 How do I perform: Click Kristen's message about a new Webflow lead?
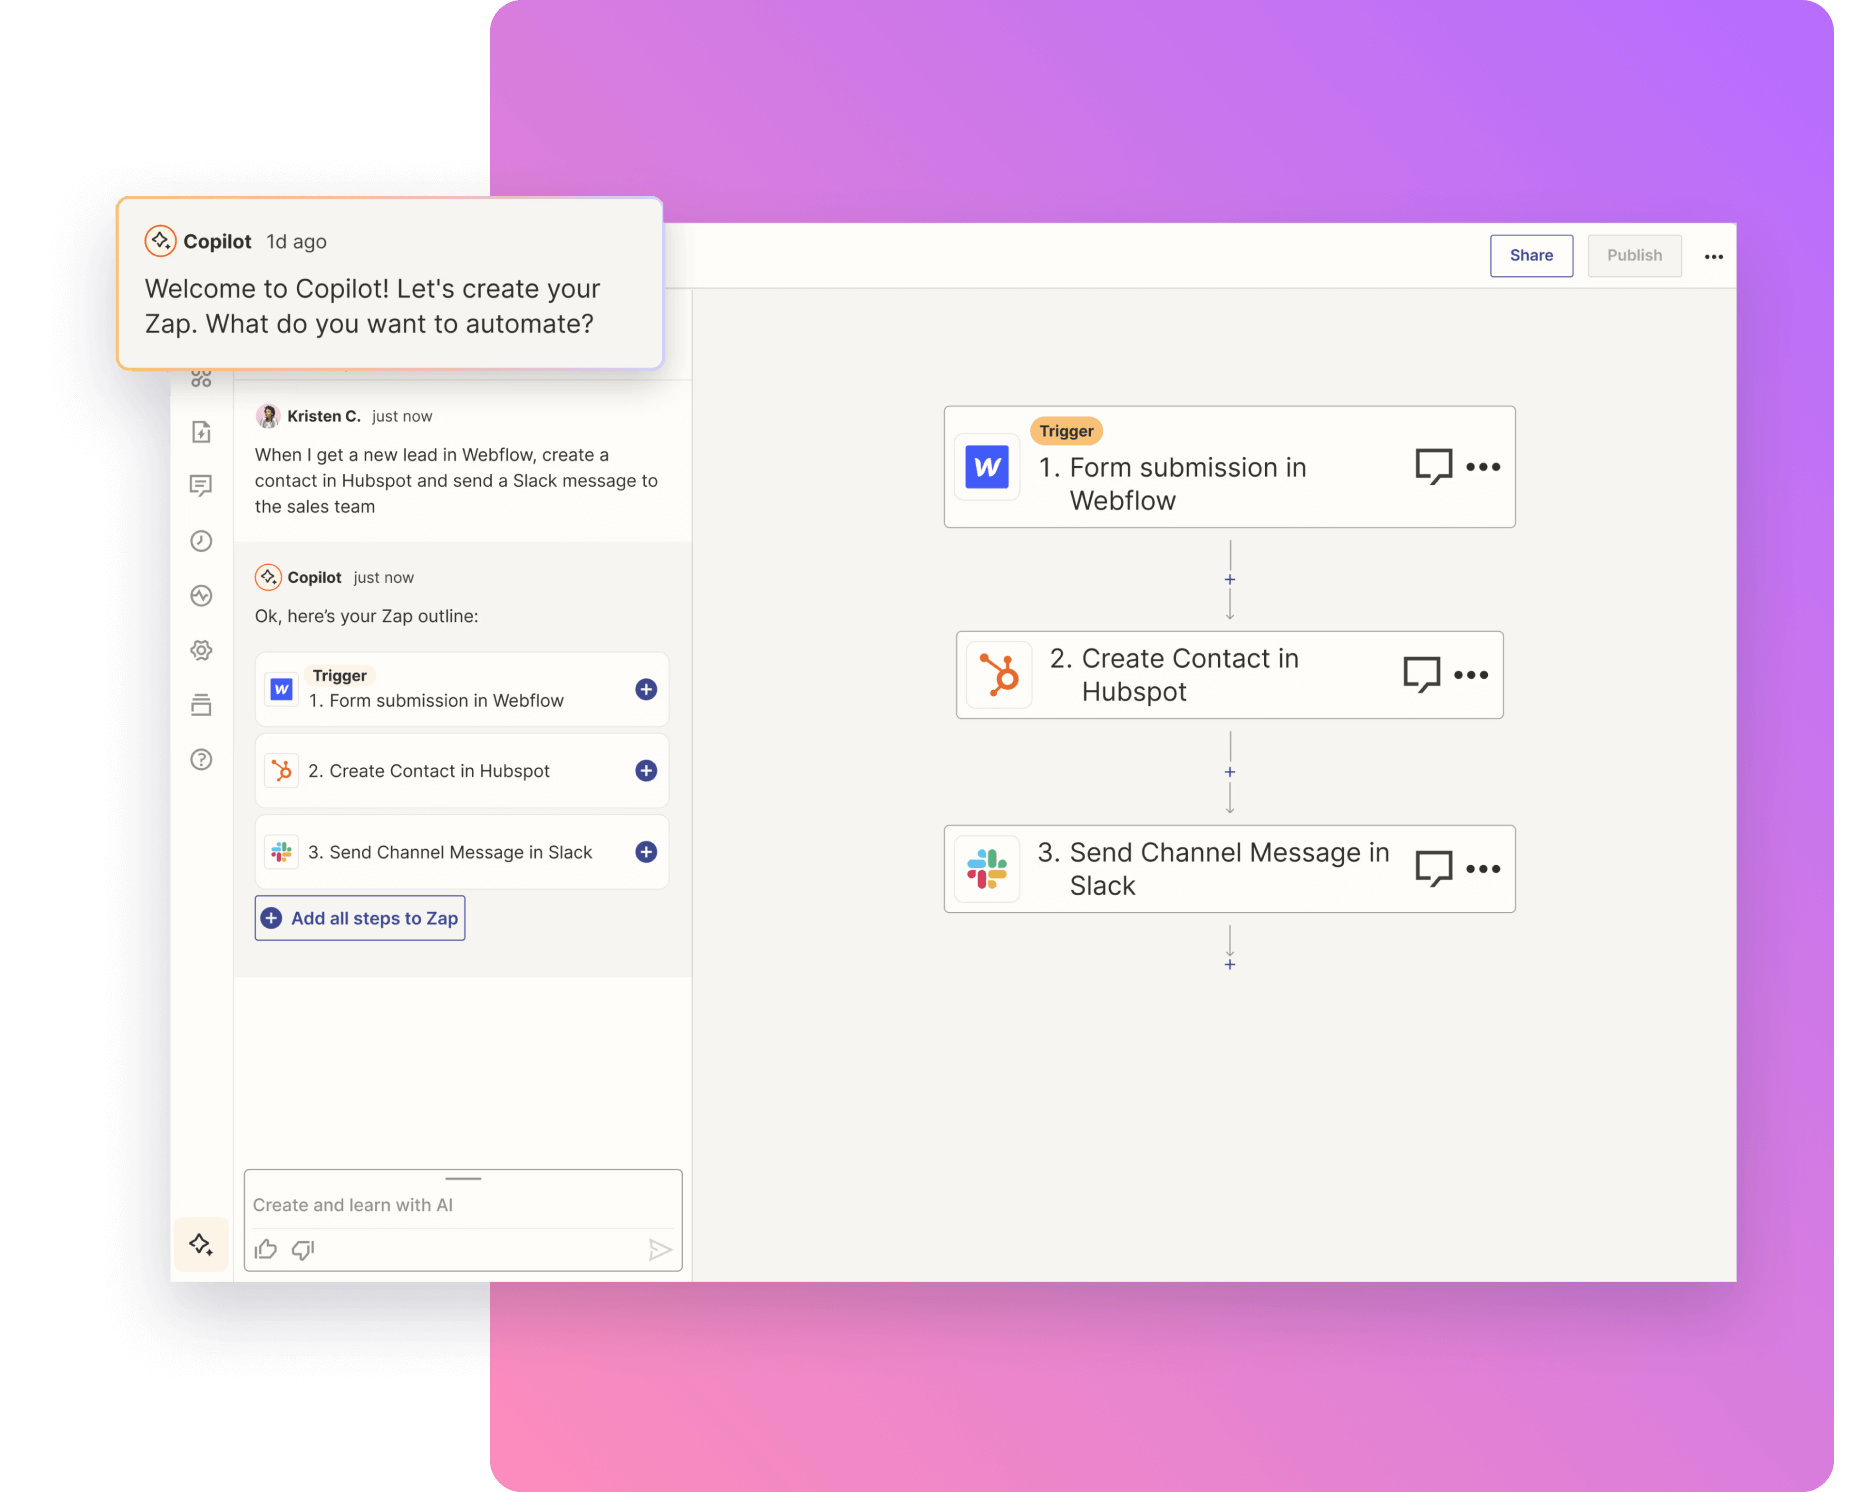point(456,481)
